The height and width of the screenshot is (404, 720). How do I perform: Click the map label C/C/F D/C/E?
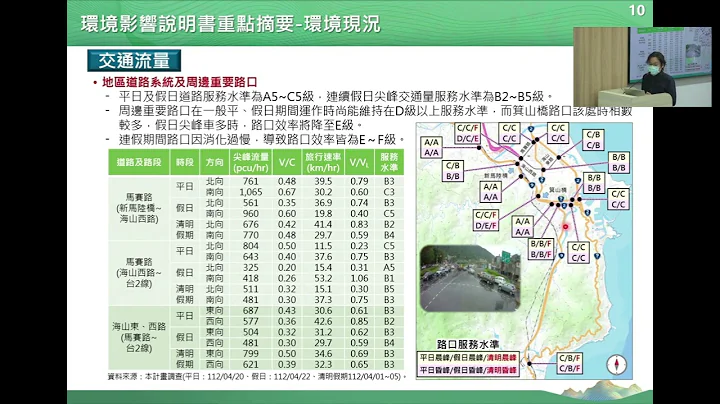pos(468,133)
